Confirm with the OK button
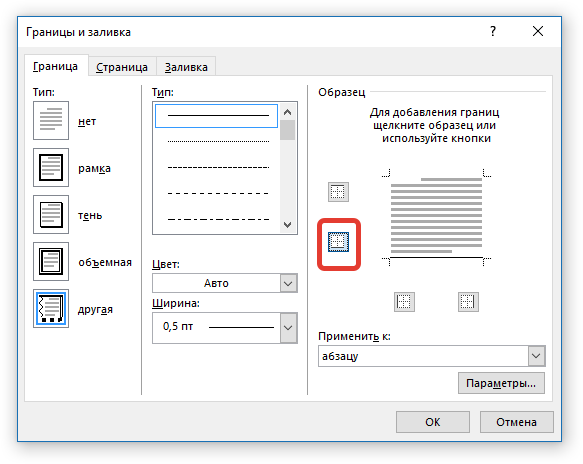Screen dimensions: 583x464 click(x=433, y=422)
